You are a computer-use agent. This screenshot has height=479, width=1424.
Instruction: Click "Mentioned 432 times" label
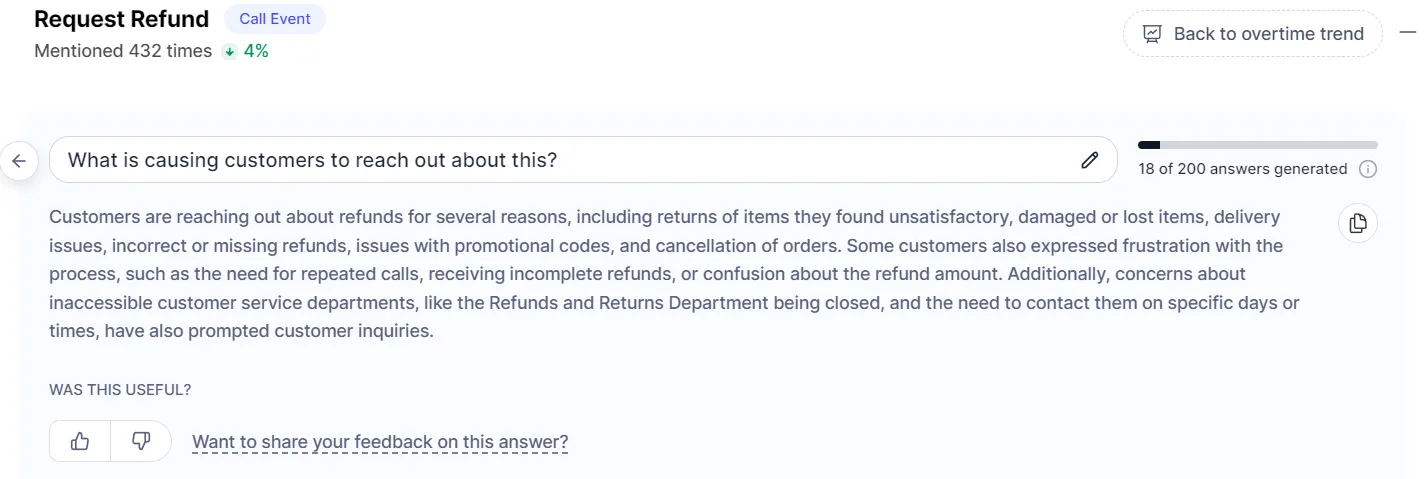[123, 51]
